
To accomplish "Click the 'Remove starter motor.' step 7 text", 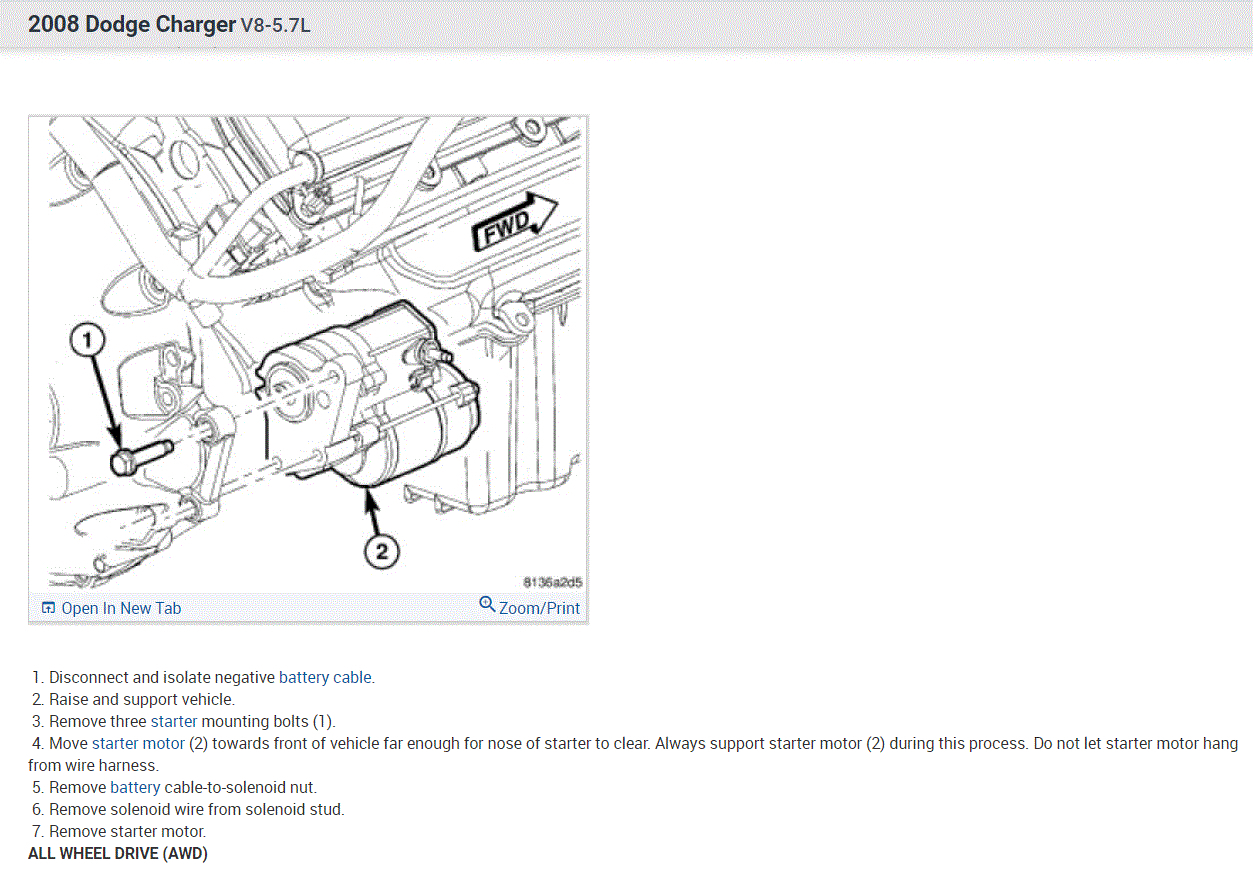I will [x=128, y=831].
